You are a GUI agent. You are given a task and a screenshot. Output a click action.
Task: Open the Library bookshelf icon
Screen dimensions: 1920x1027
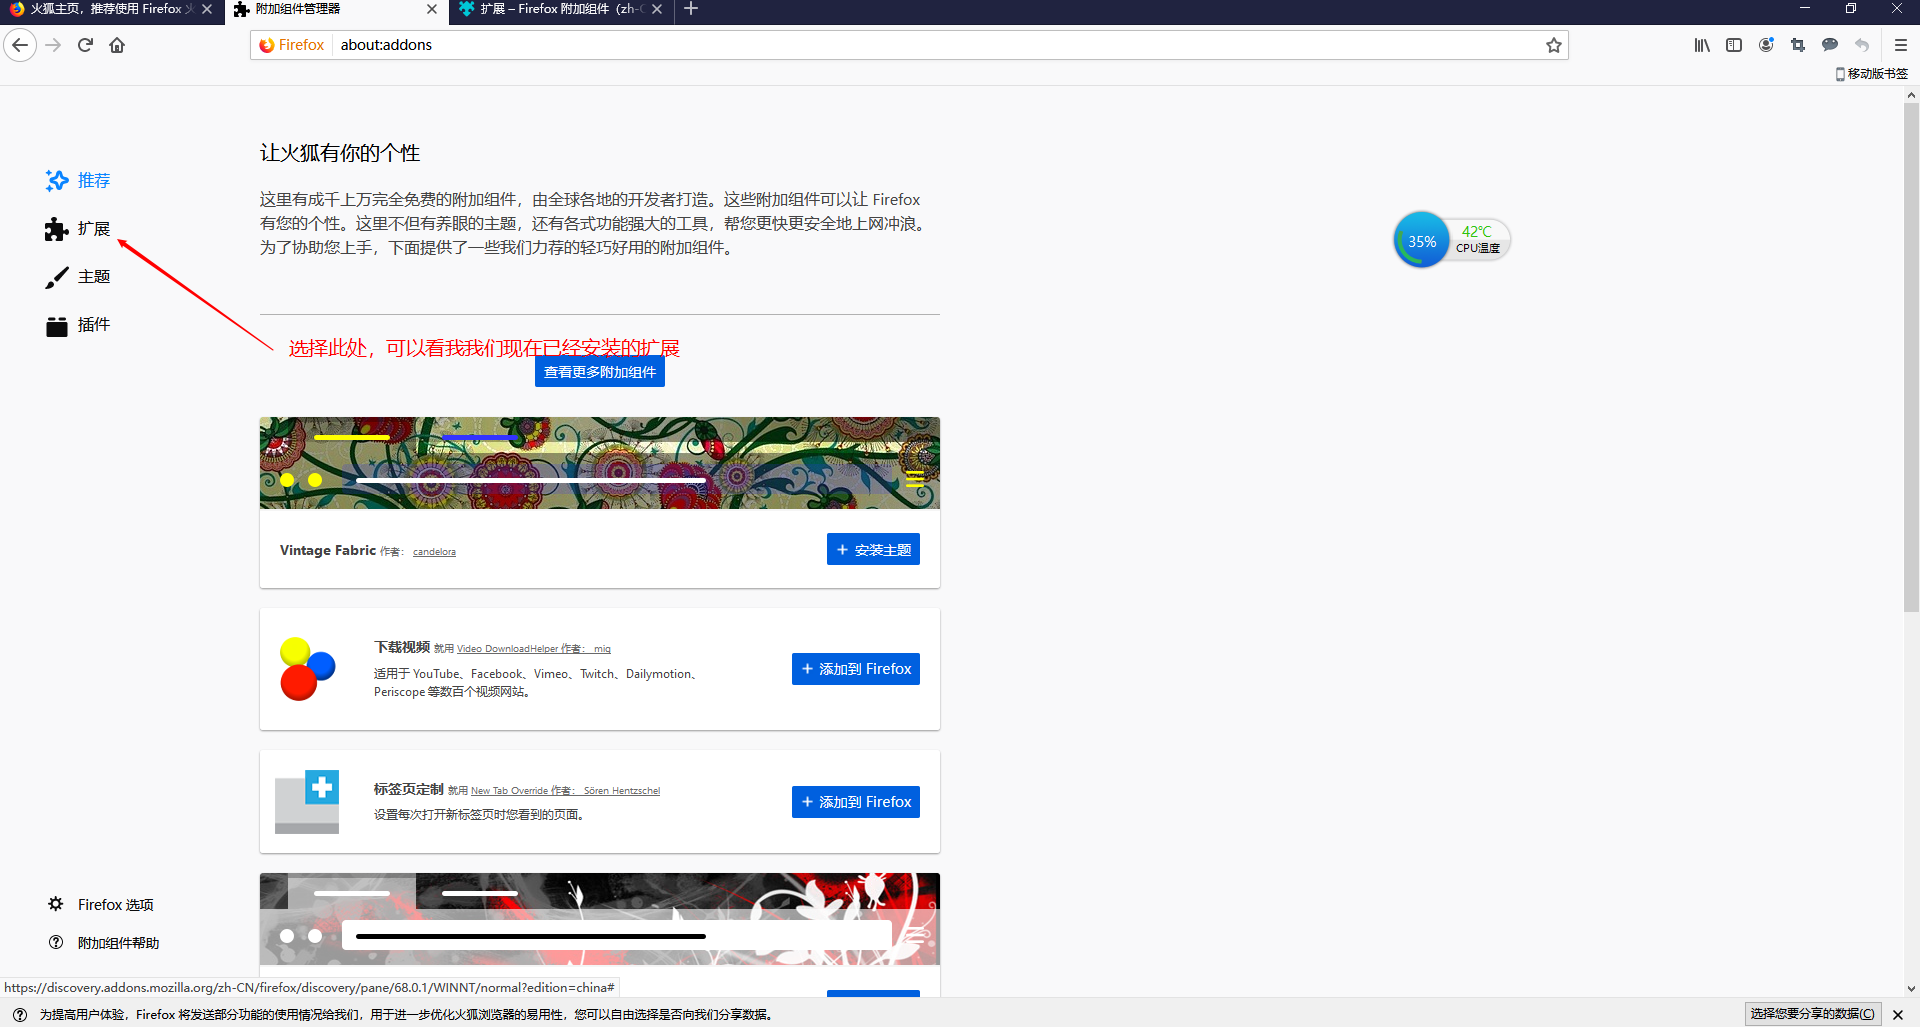click(x=1702, y=45)
